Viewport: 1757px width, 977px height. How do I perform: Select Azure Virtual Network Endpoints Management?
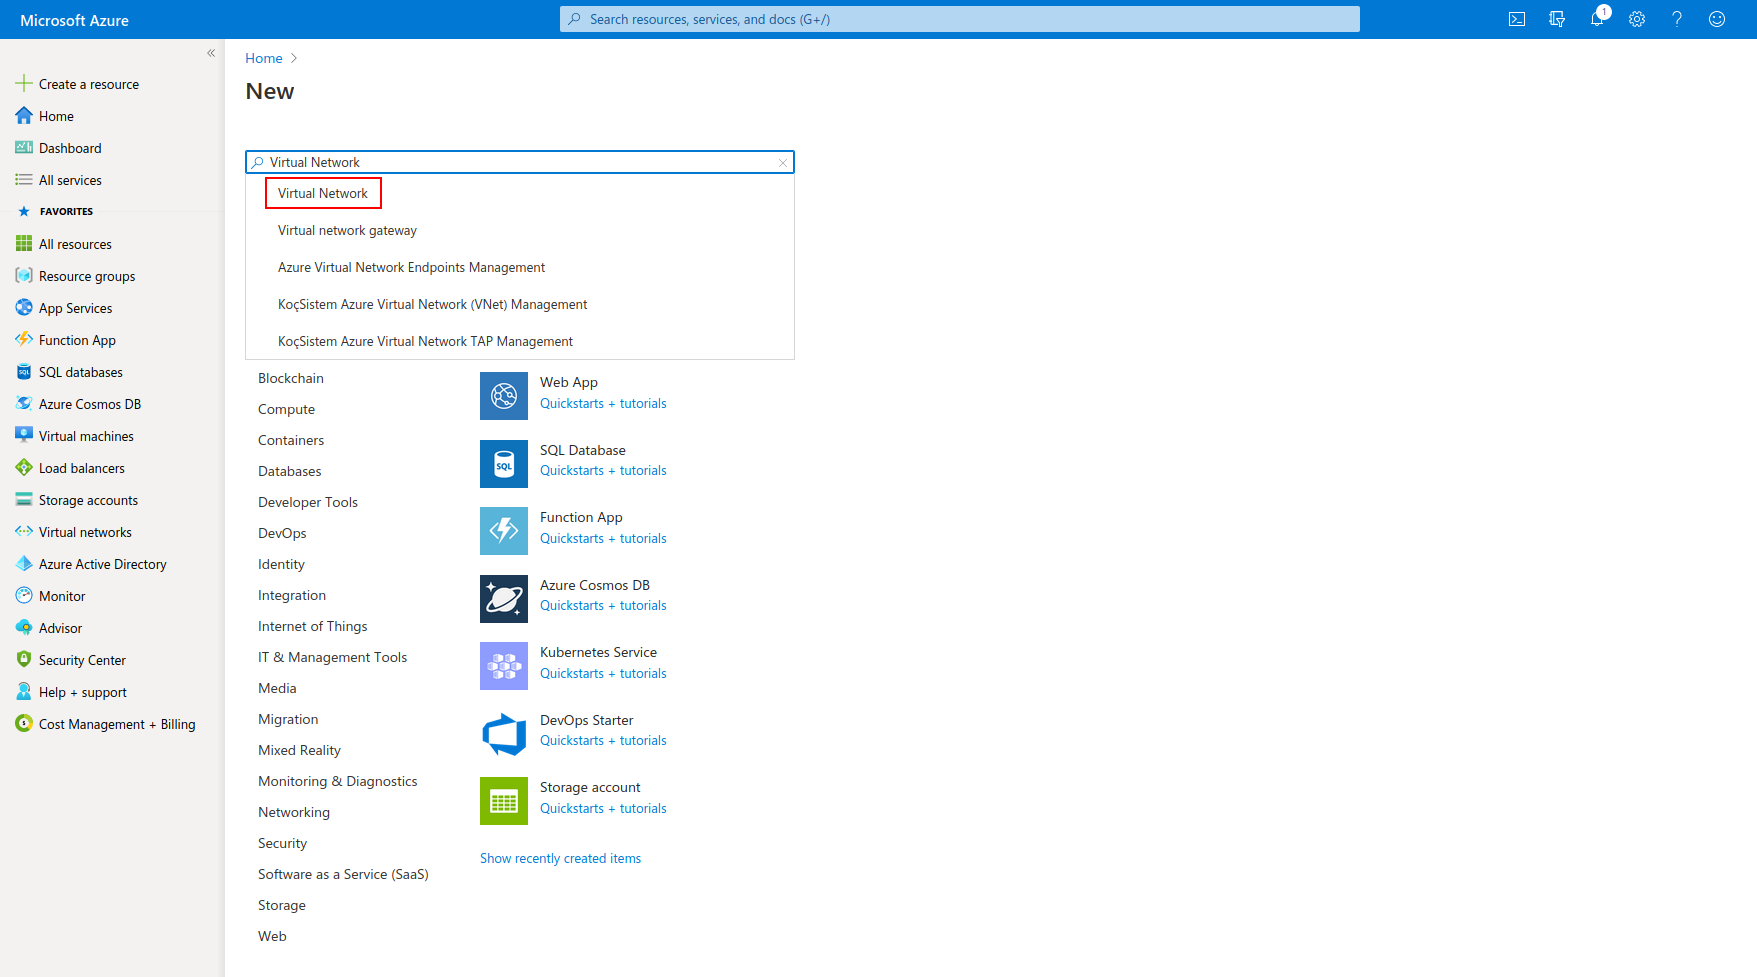[411, 267]
